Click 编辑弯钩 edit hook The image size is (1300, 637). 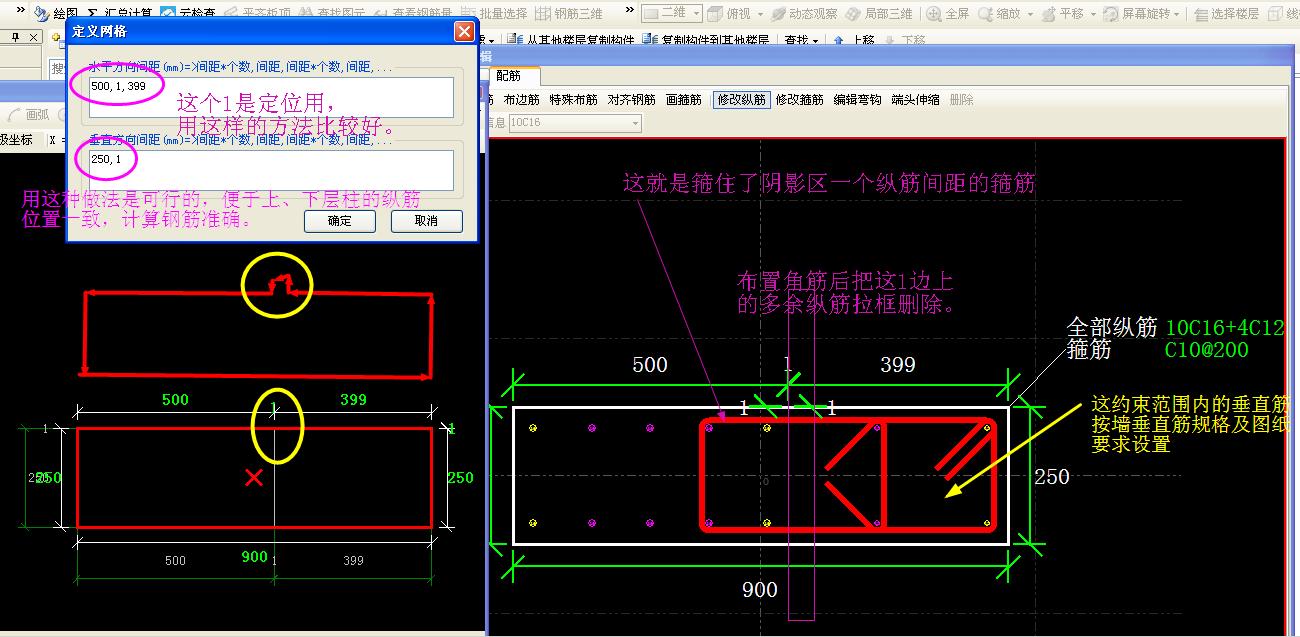(858, 100)
